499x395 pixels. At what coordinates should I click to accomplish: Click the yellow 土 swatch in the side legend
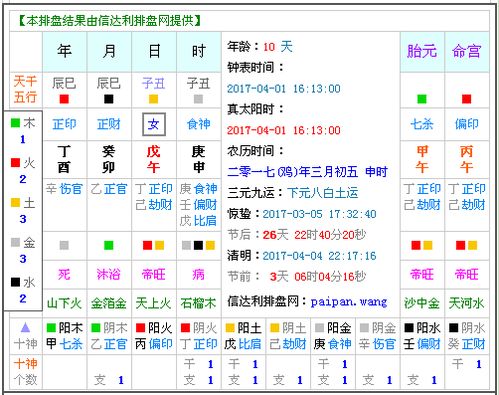click(x=15, y=202)
